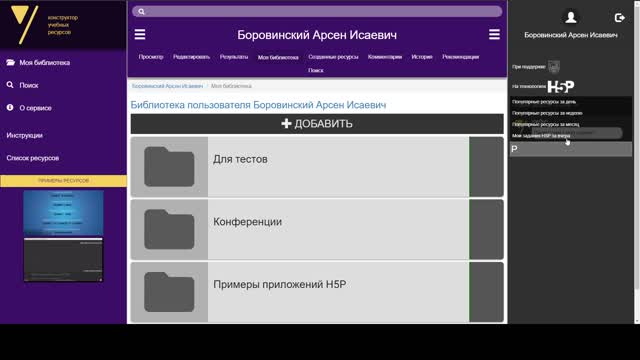The image size is (640, 360).
Task: Click the user profile avatar icon
Action: pos(571,17)
